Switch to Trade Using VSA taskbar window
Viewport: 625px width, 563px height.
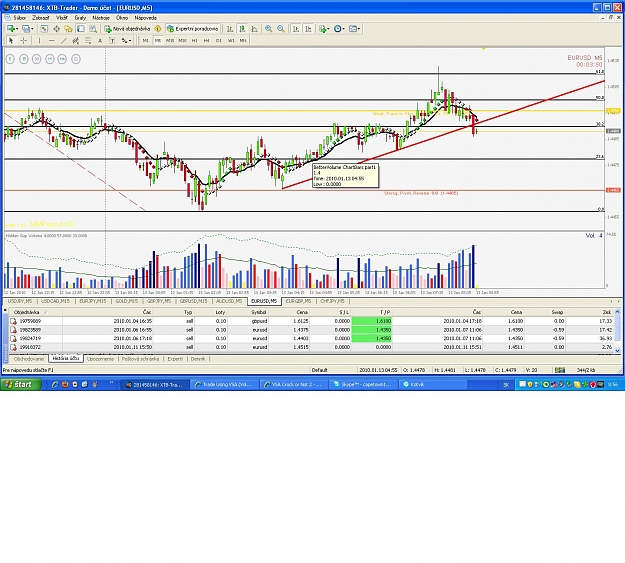[x=224, y=384]
